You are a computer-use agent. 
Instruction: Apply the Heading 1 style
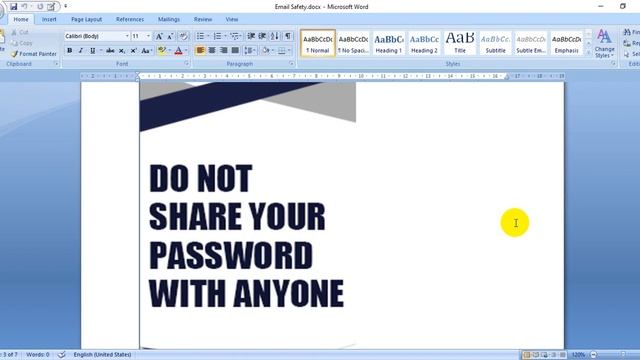coord(389,43)
